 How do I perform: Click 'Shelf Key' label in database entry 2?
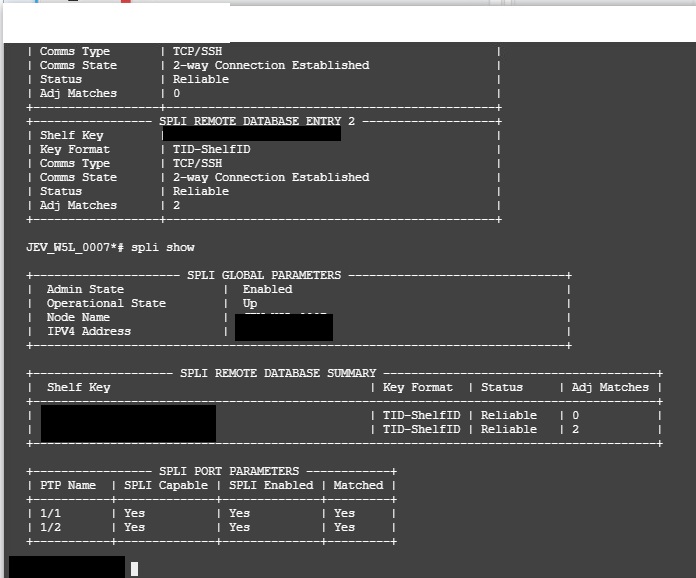pos(71,135)
